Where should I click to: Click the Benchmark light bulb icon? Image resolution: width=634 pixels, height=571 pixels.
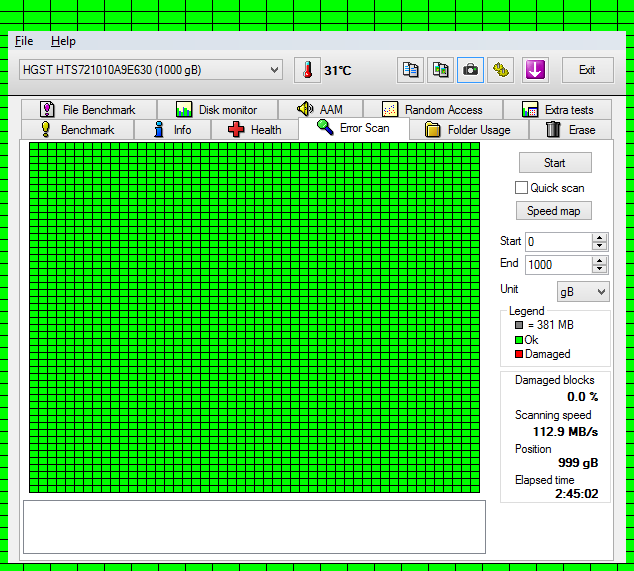tap(46, 129)
